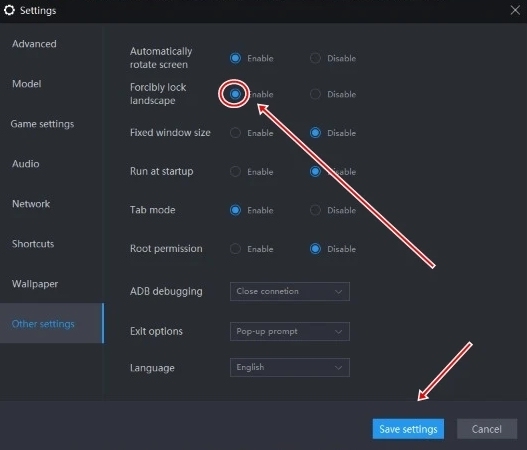The height and width of the screenshot is (450, 527).
Task: Switch to the Advanced tab
Action: click(34, 44)
